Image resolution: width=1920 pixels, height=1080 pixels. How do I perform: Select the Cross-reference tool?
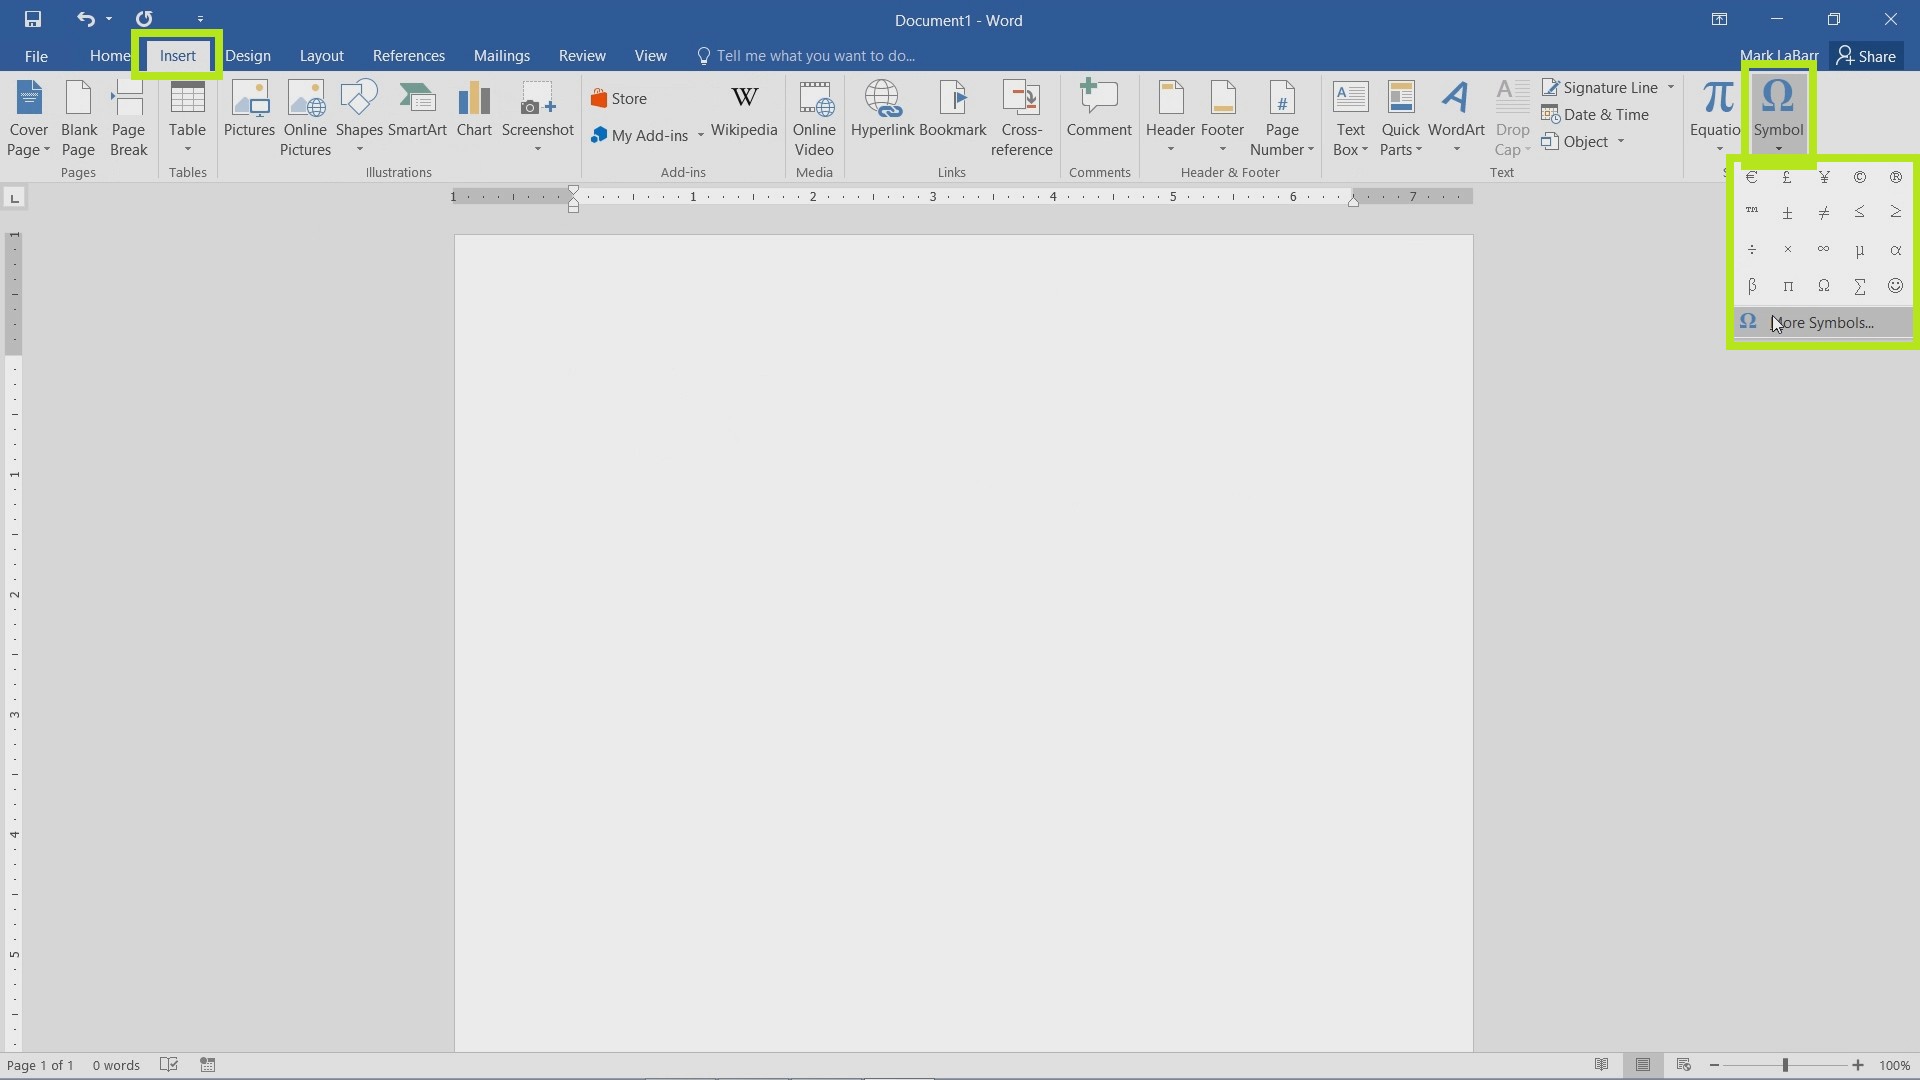(x=1022, y=117)
